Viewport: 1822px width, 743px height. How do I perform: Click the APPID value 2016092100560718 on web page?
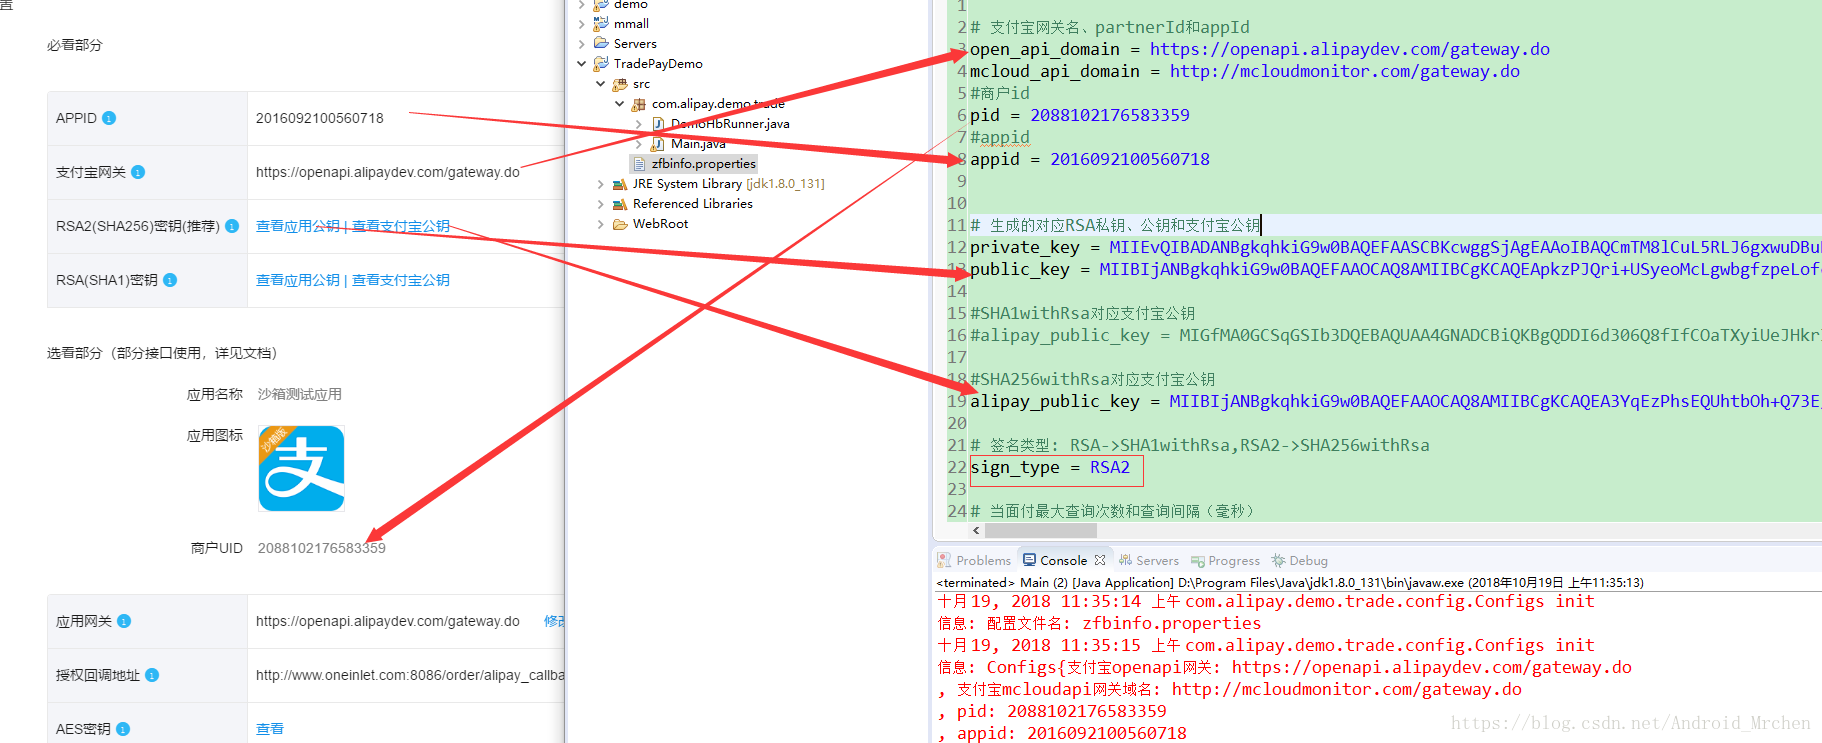320,118
